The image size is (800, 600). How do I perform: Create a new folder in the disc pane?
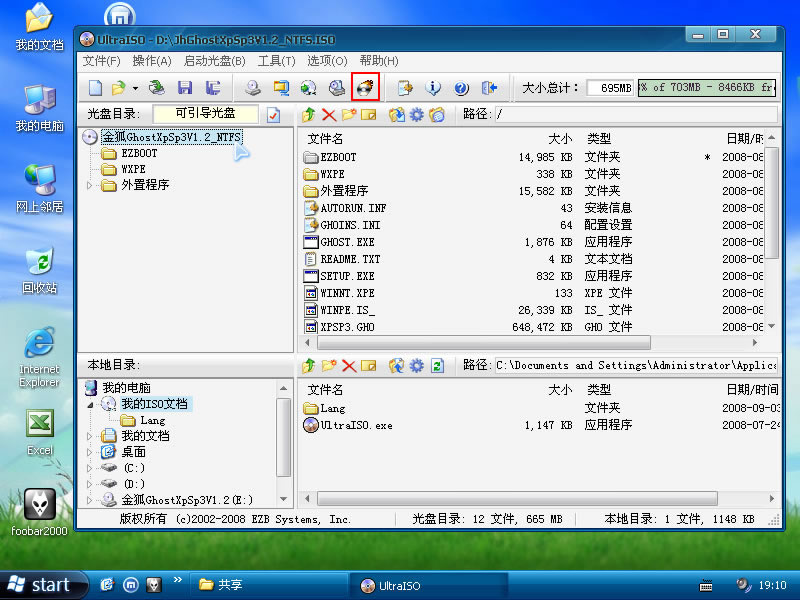tap(349, 114)
